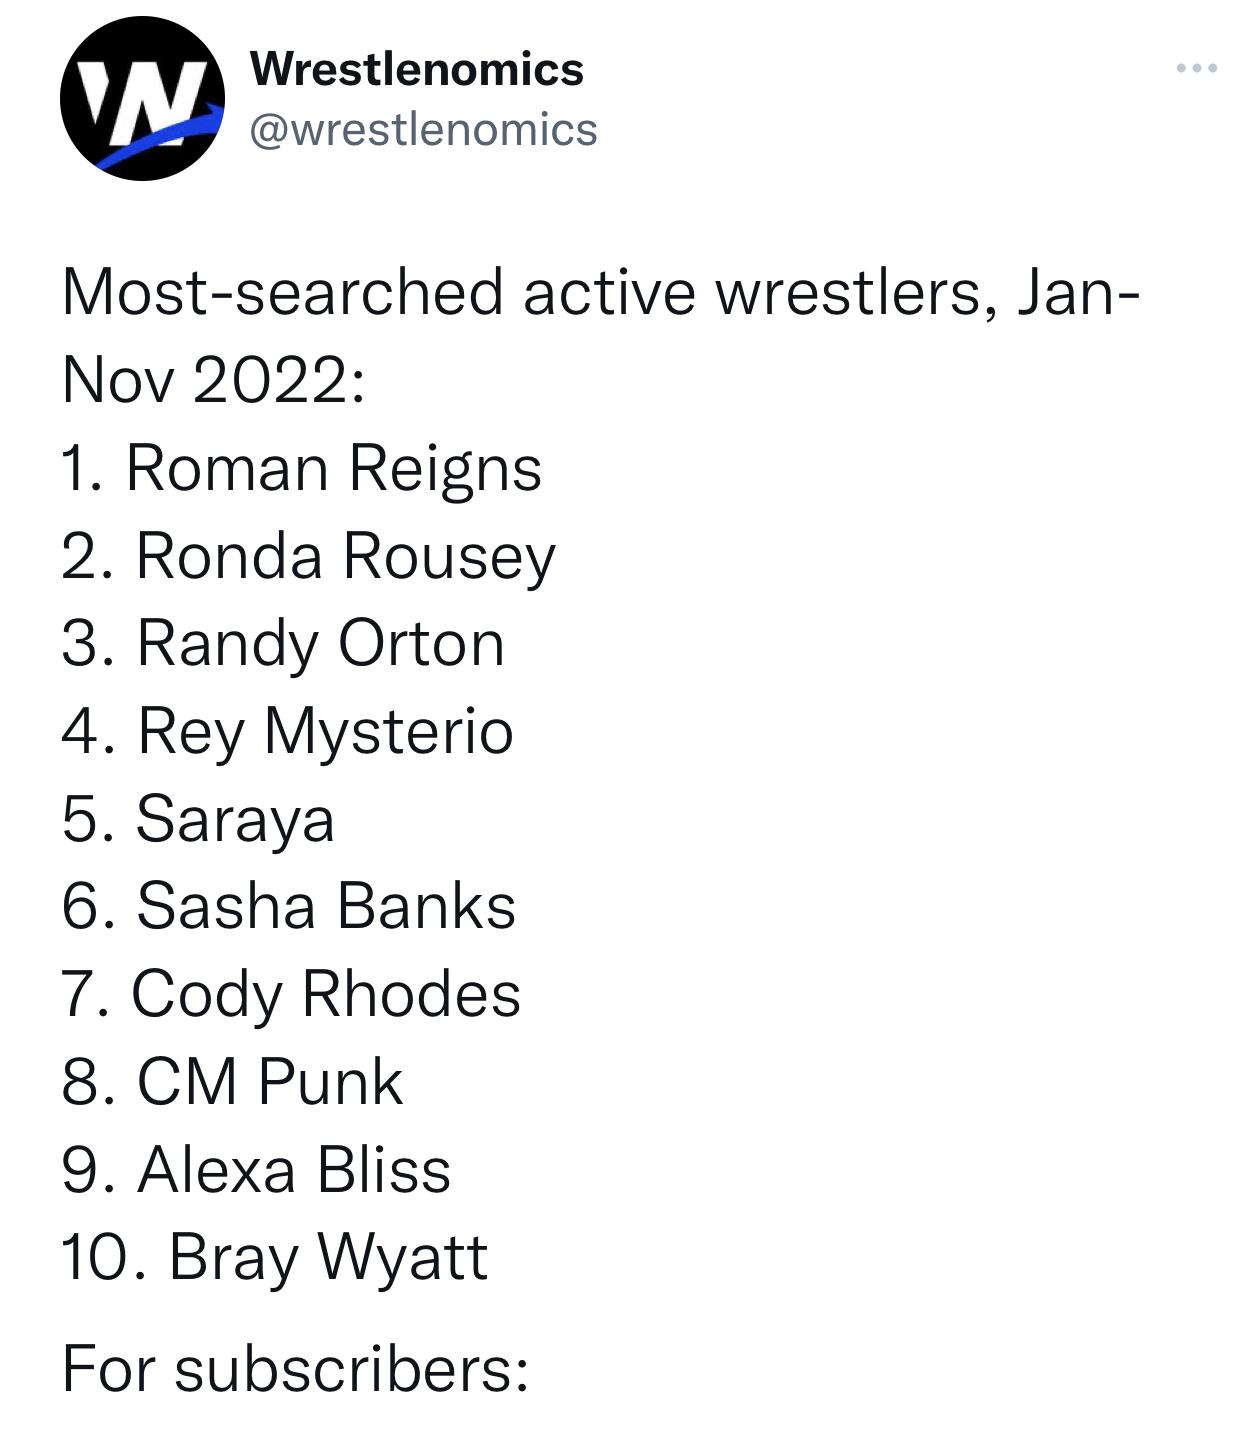
Task: Click the "8. CM Punk" entry
Action: (232, 1082)
